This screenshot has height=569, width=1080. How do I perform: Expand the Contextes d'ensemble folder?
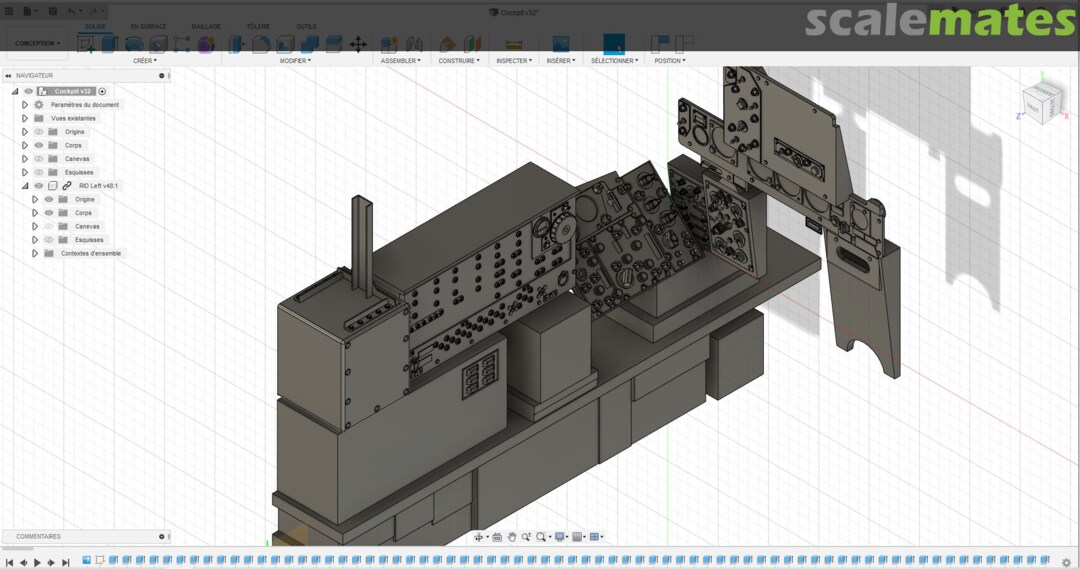coord(35,253)
